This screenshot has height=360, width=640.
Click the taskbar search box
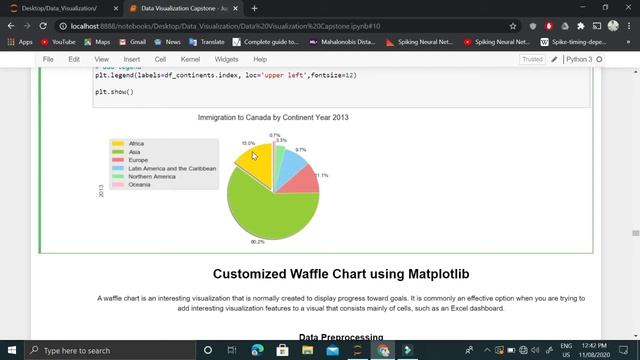click(x=110, y=350)
